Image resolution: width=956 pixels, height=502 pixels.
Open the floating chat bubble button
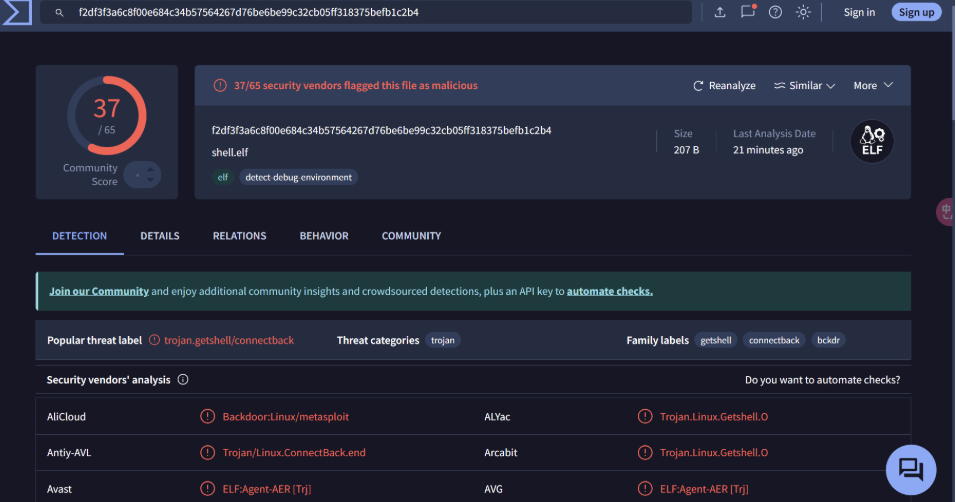[911, 470]
